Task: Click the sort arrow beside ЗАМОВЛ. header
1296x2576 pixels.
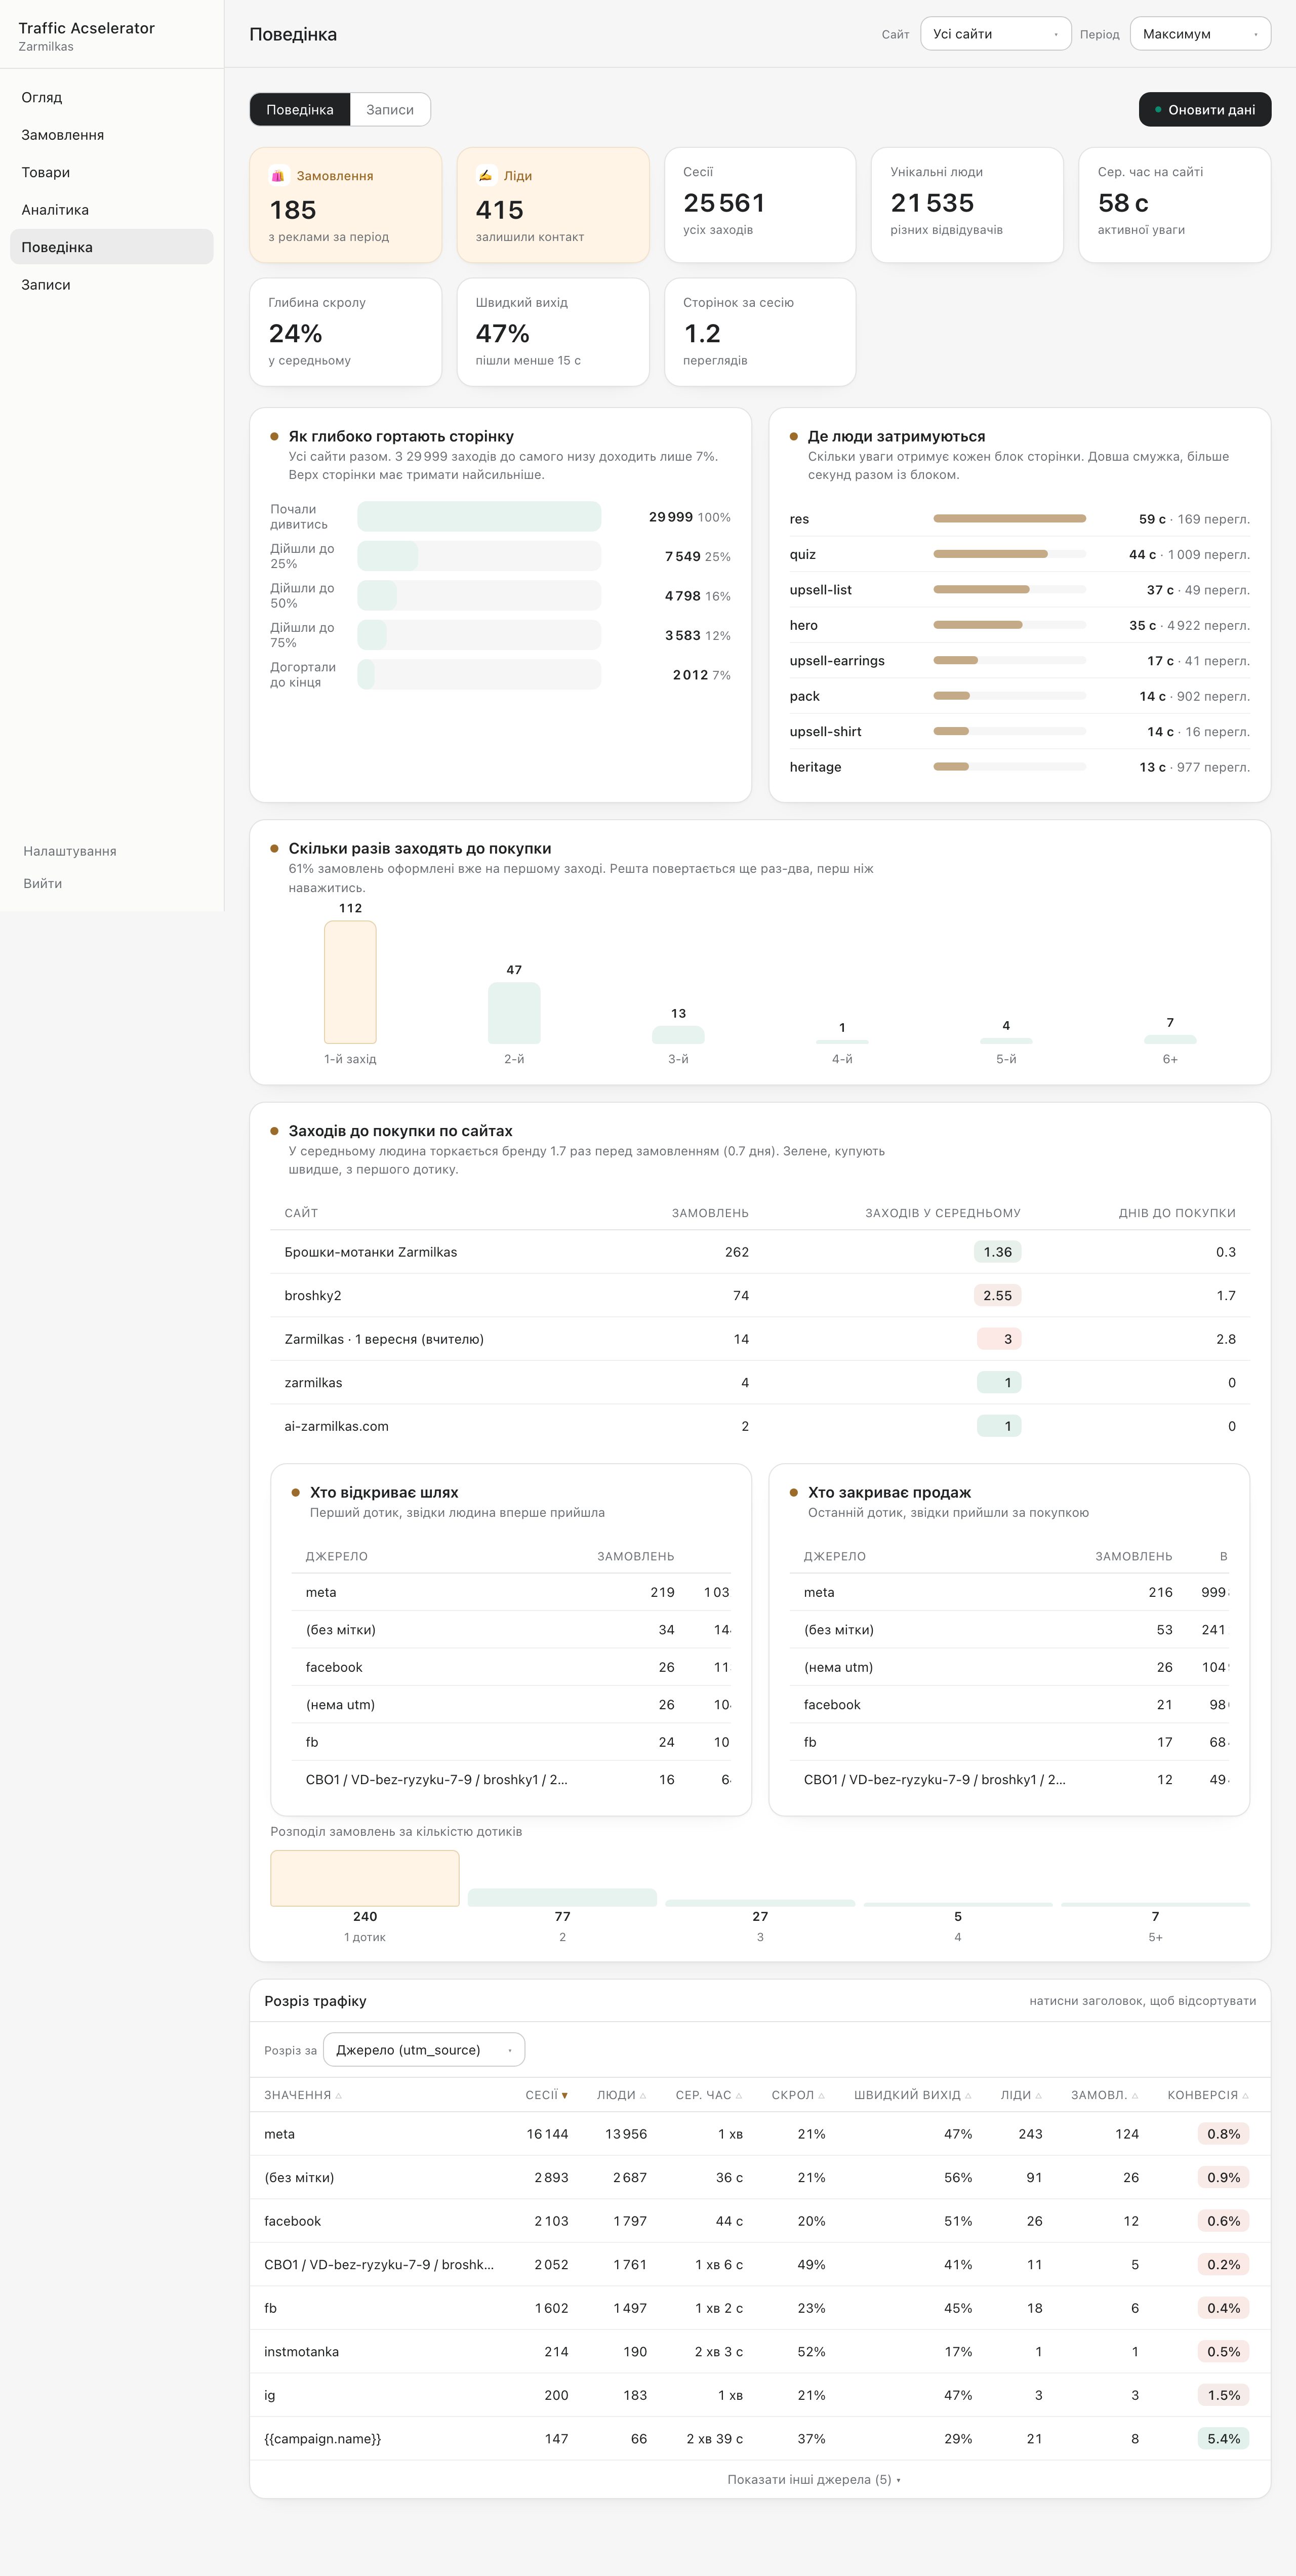Action: pyautogui.click(x=1135, y=2096)
